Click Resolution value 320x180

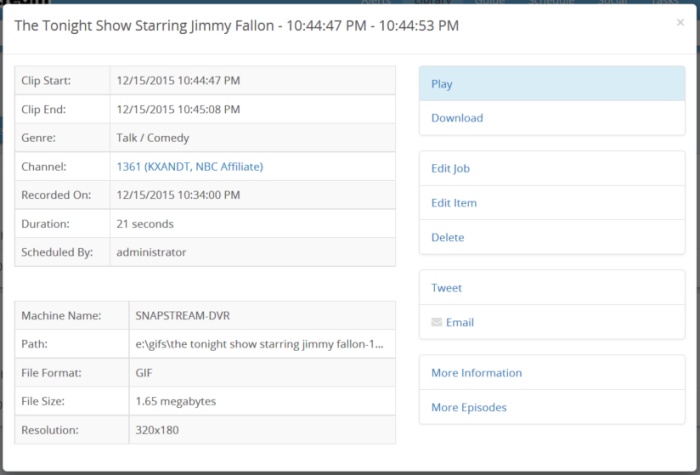coord(157,430)
